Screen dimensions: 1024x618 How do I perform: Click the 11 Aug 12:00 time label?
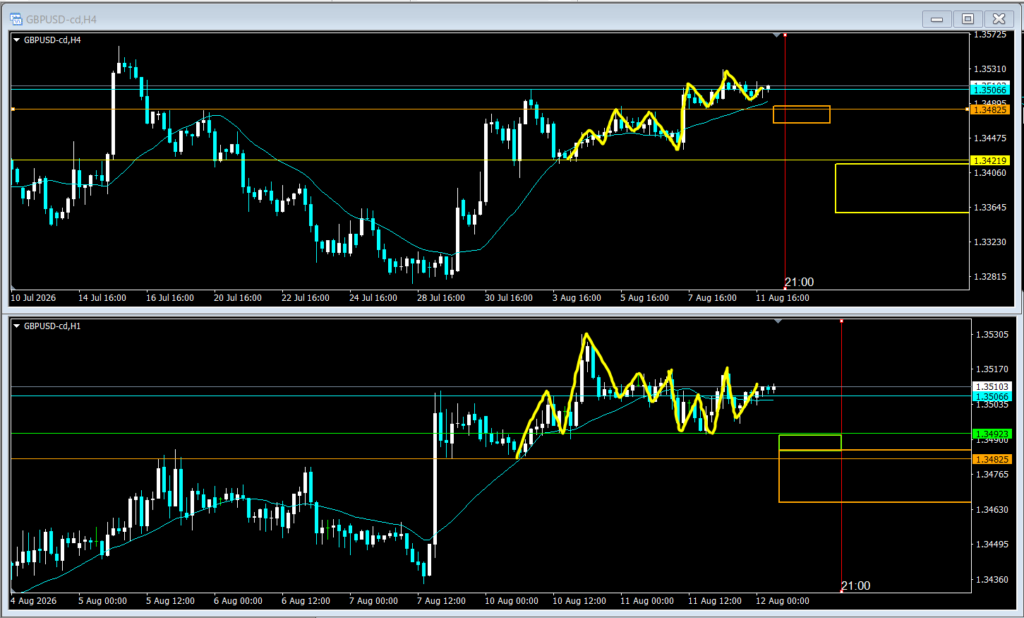(x=714, y=601)
